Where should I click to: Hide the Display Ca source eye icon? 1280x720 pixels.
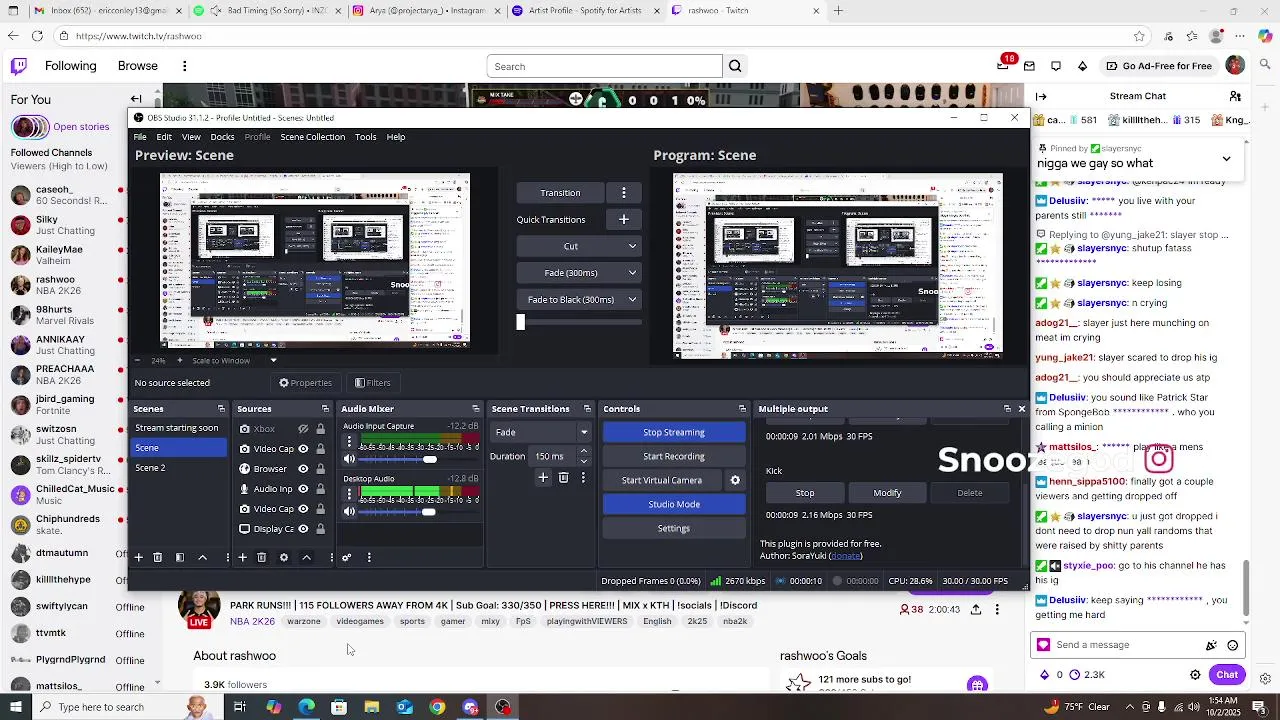303,529
